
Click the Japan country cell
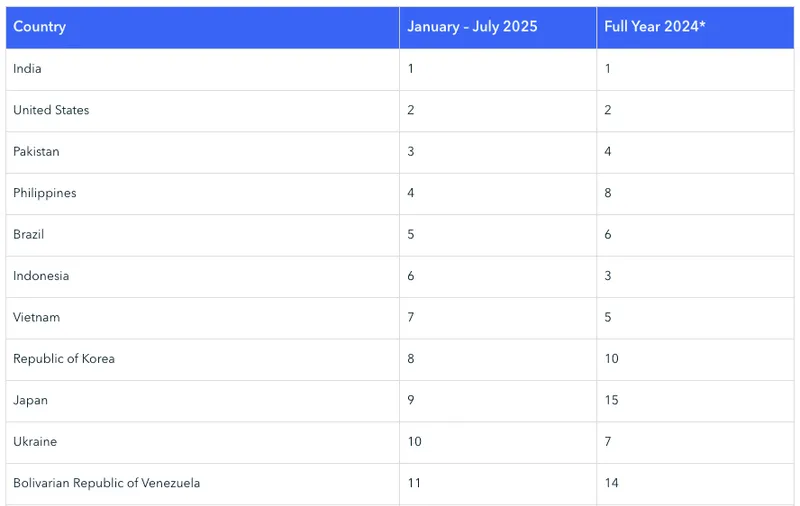click(31, 400)
